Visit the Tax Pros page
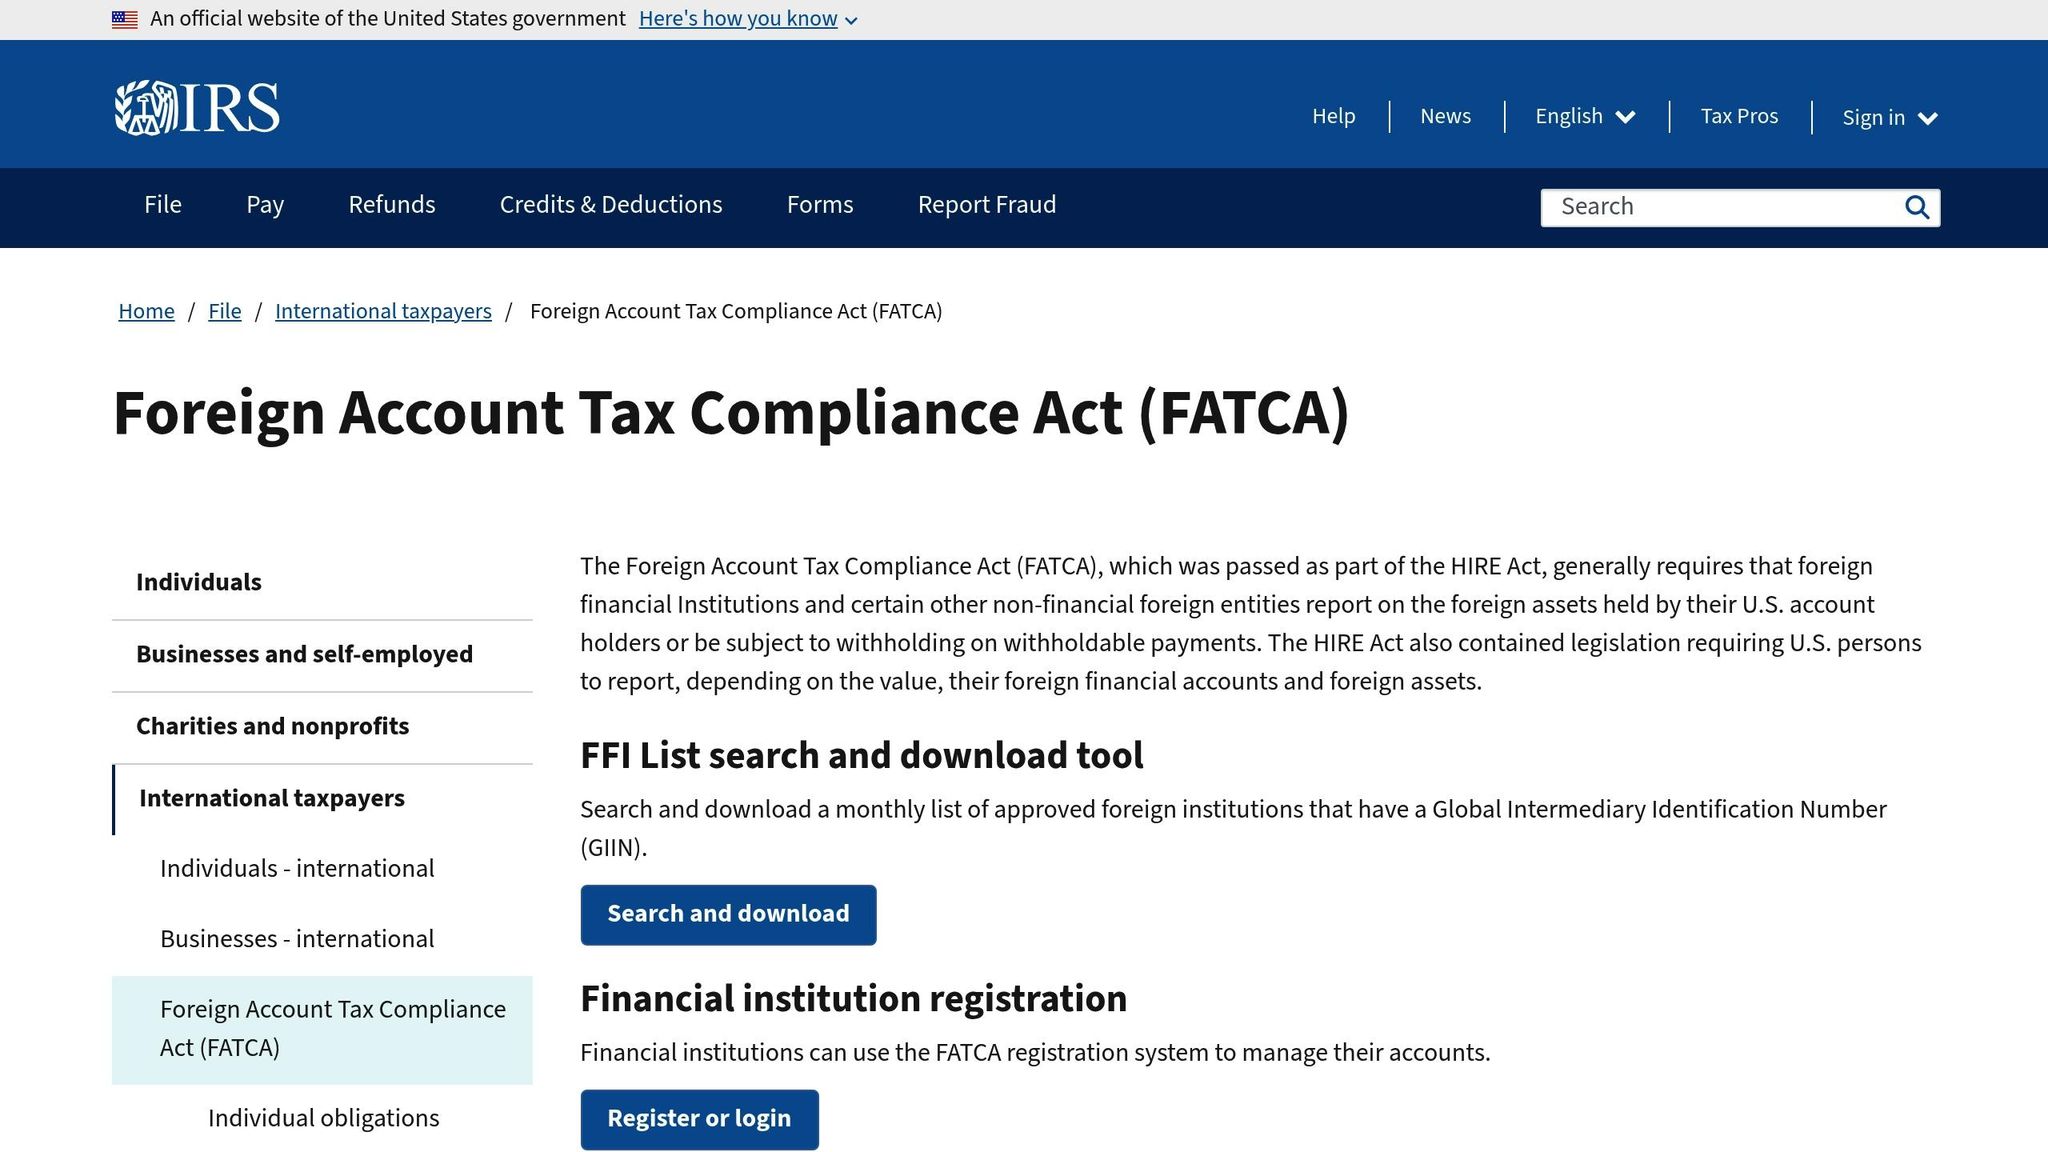 point(1739,116)
